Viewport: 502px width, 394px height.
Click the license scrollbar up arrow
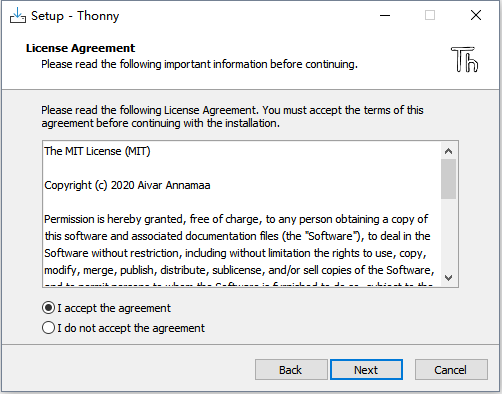(448, 151)
